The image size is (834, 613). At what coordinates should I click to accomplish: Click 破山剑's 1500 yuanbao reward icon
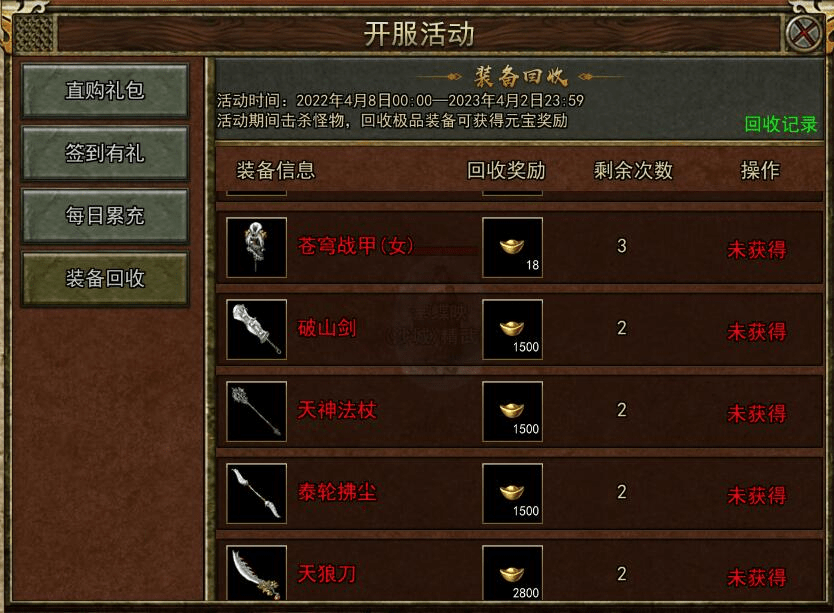[x=513, y=329]
